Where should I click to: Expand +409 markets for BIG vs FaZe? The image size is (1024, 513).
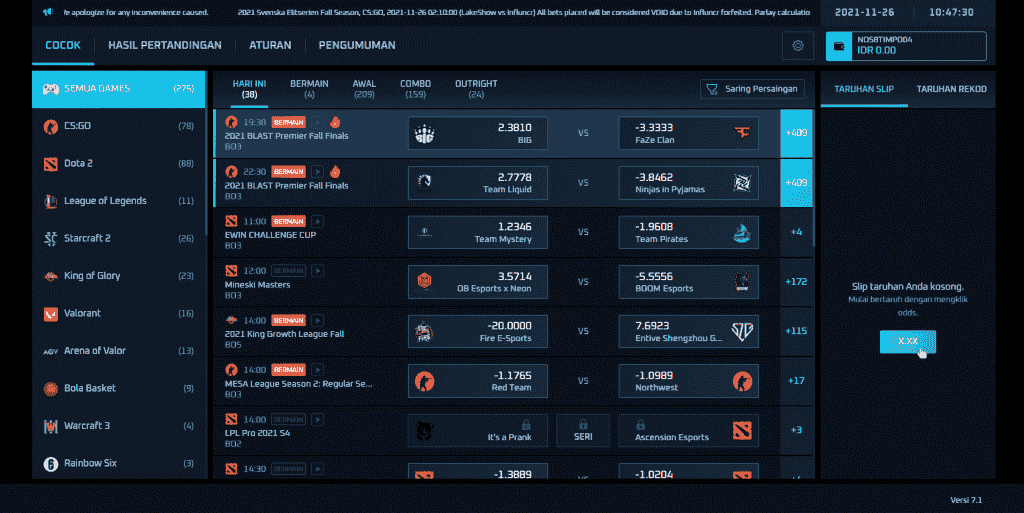coord(796,133)
